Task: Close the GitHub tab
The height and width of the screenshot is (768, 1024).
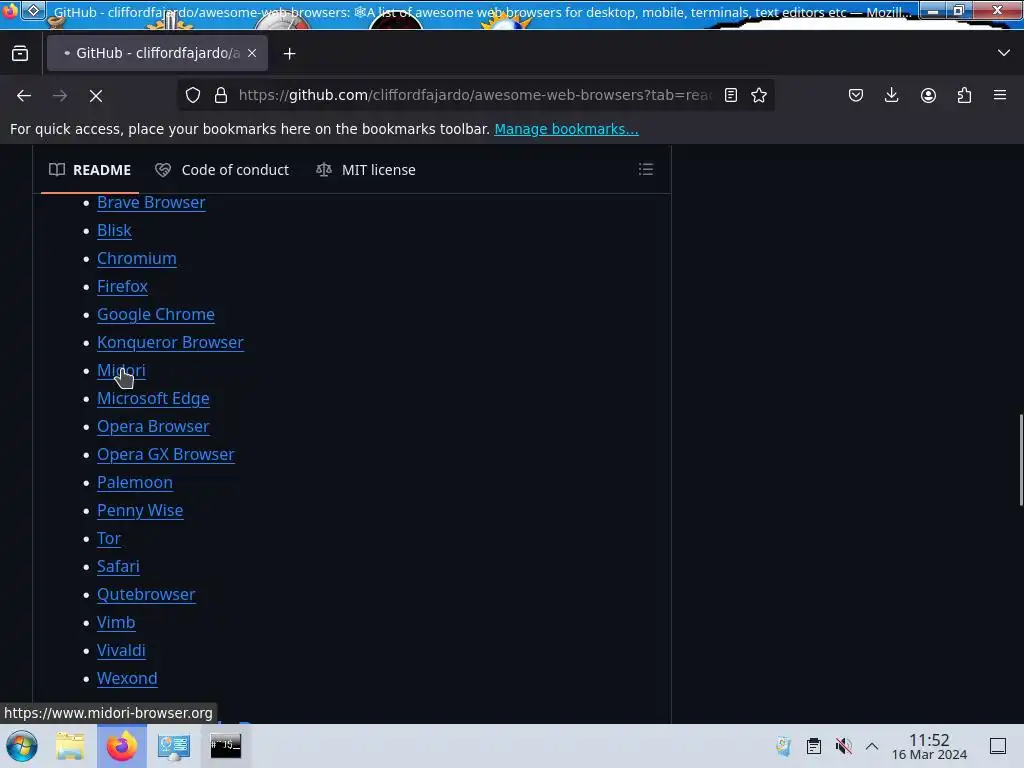Action: [x=252, y=53]
